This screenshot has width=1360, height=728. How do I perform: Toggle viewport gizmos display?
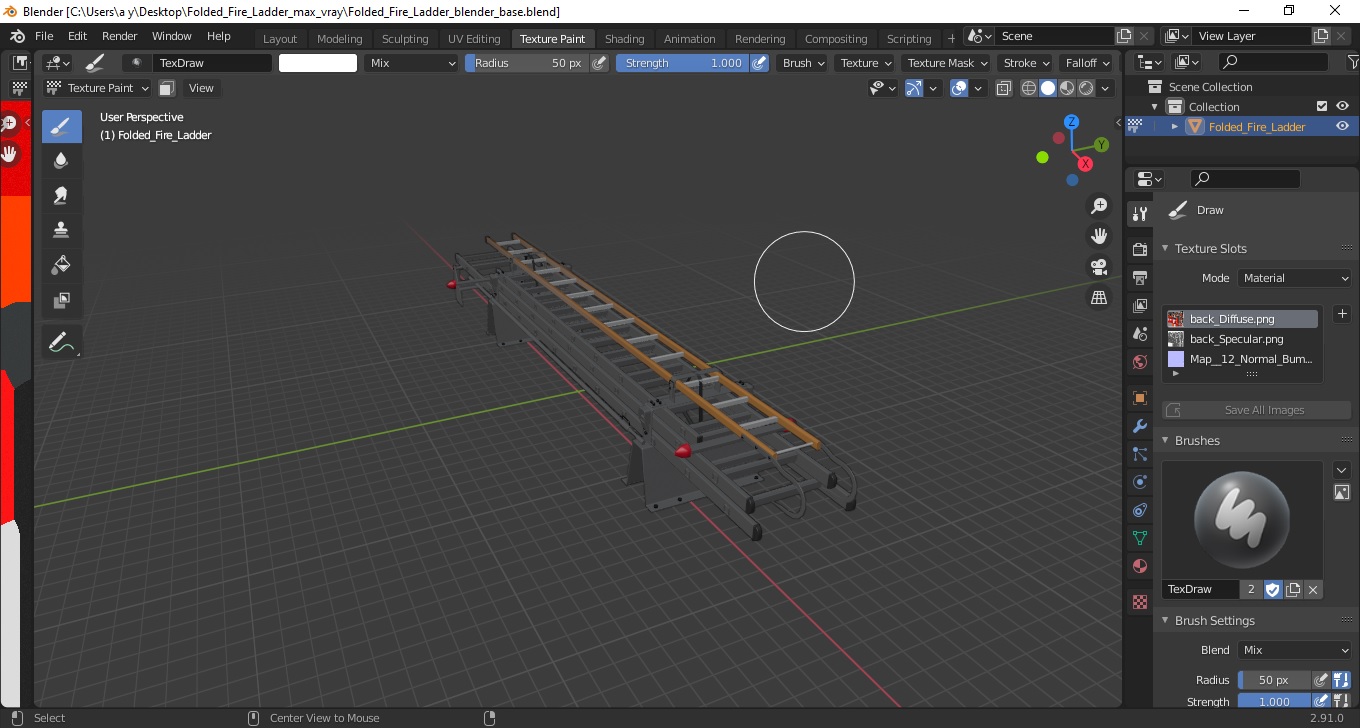coord(914,88)
